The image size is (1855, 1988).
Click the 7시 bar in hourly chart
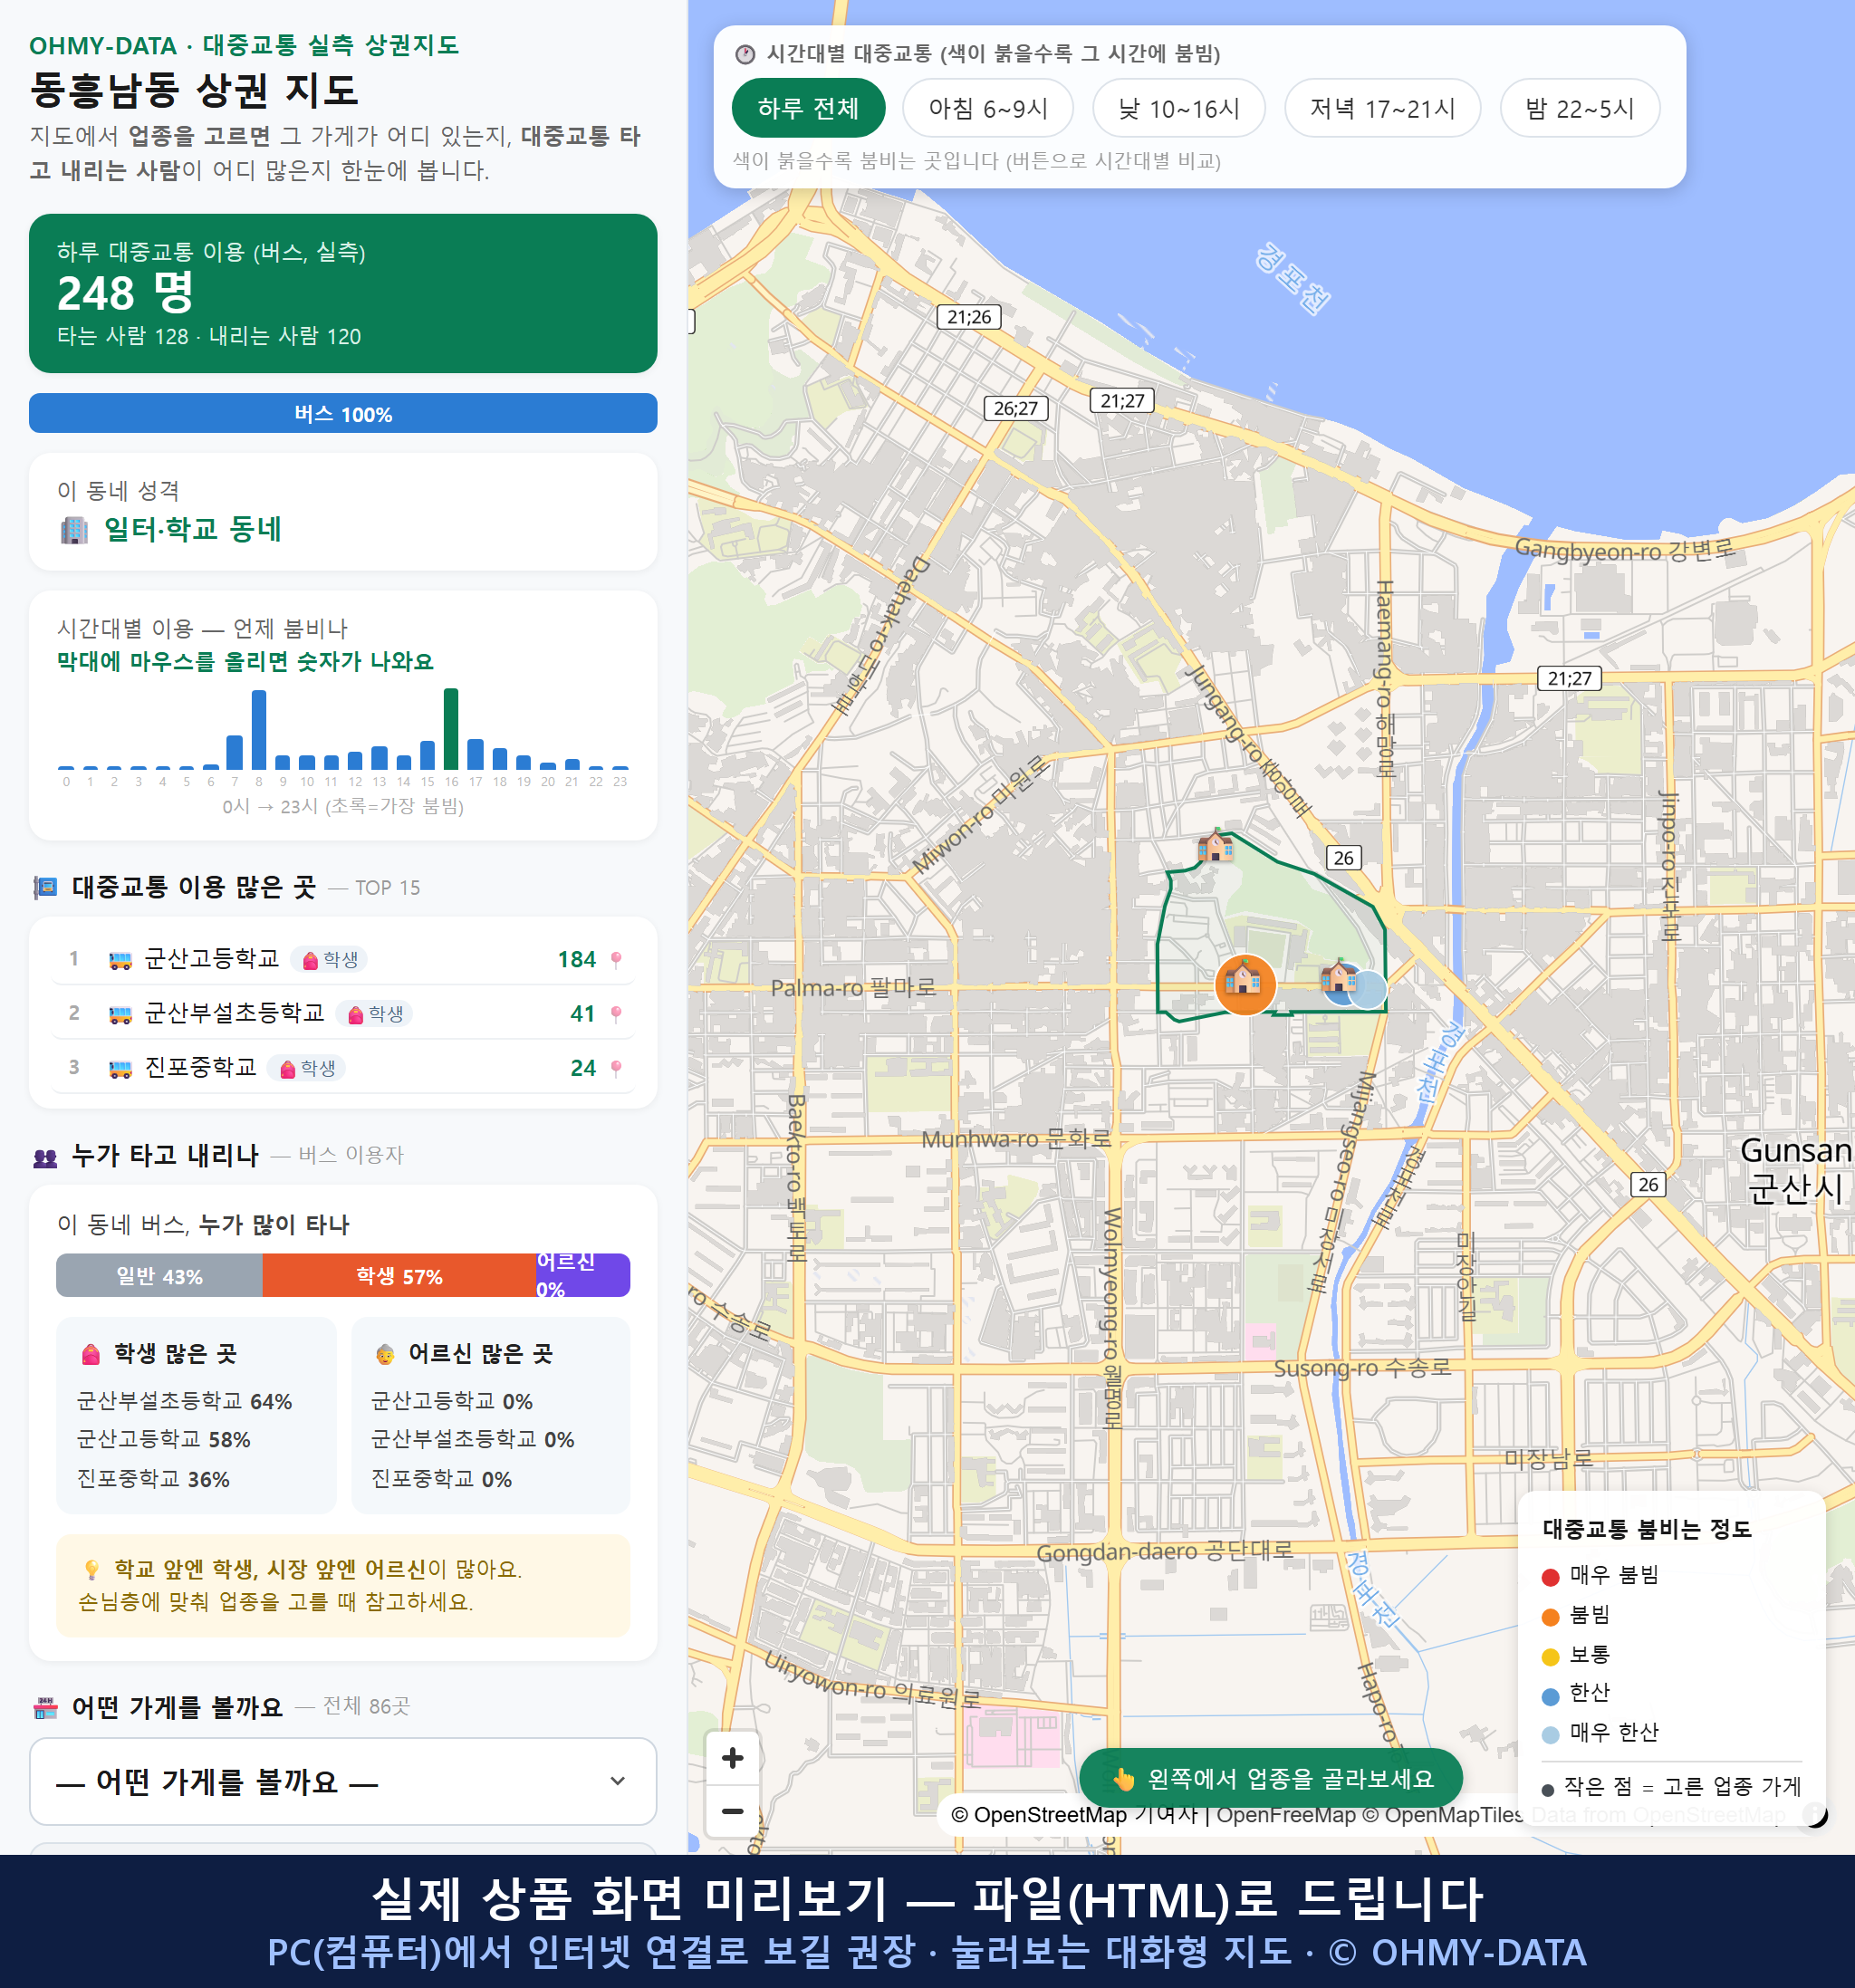[235, 752]
